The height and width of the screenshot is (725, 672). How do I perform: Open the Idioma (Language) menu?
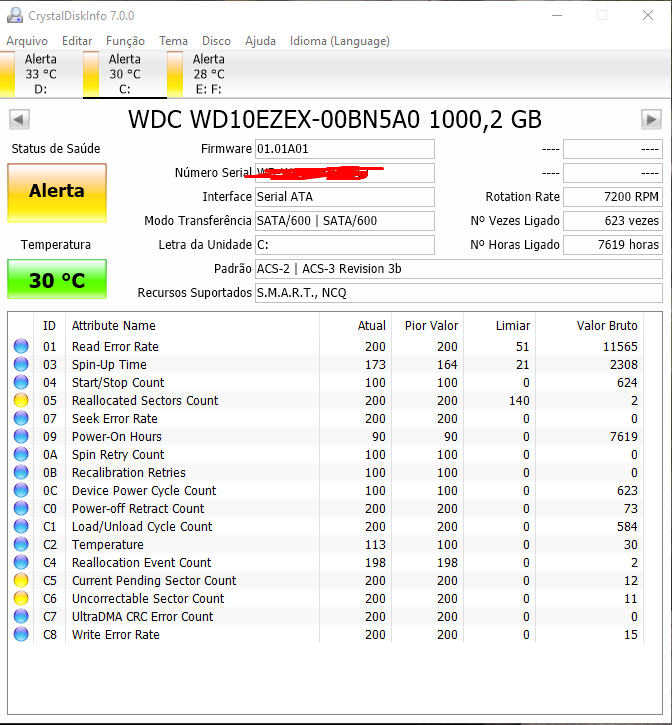(x=339, y=41)
